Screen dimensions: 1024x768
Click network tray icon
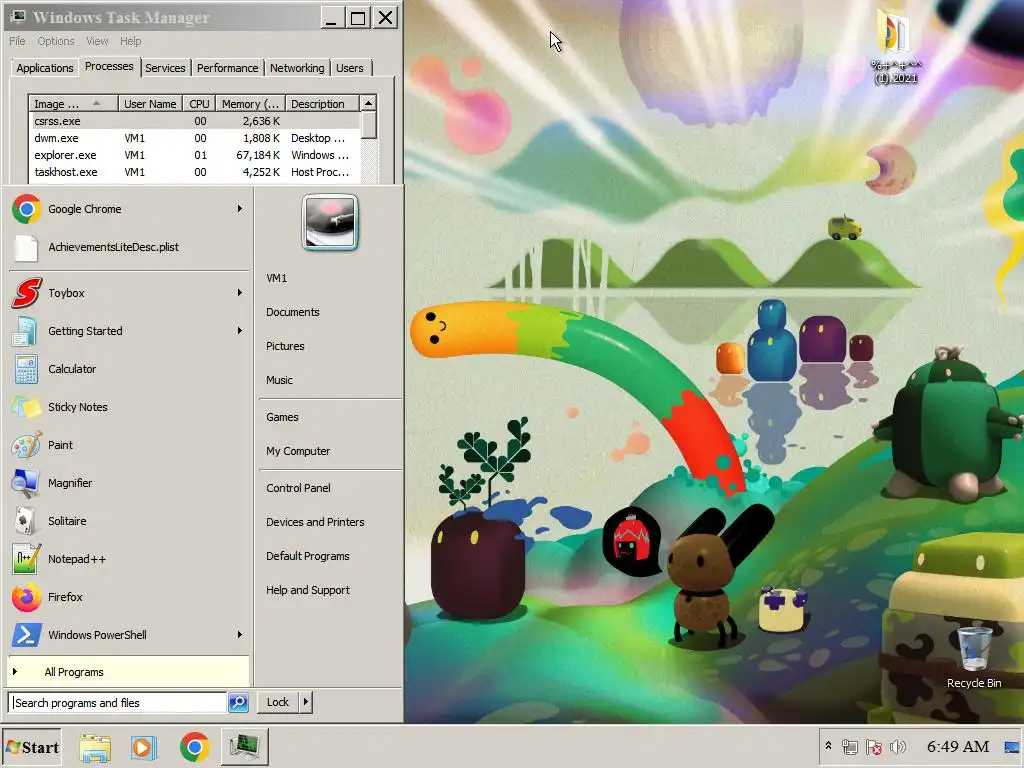coord(850,746)
